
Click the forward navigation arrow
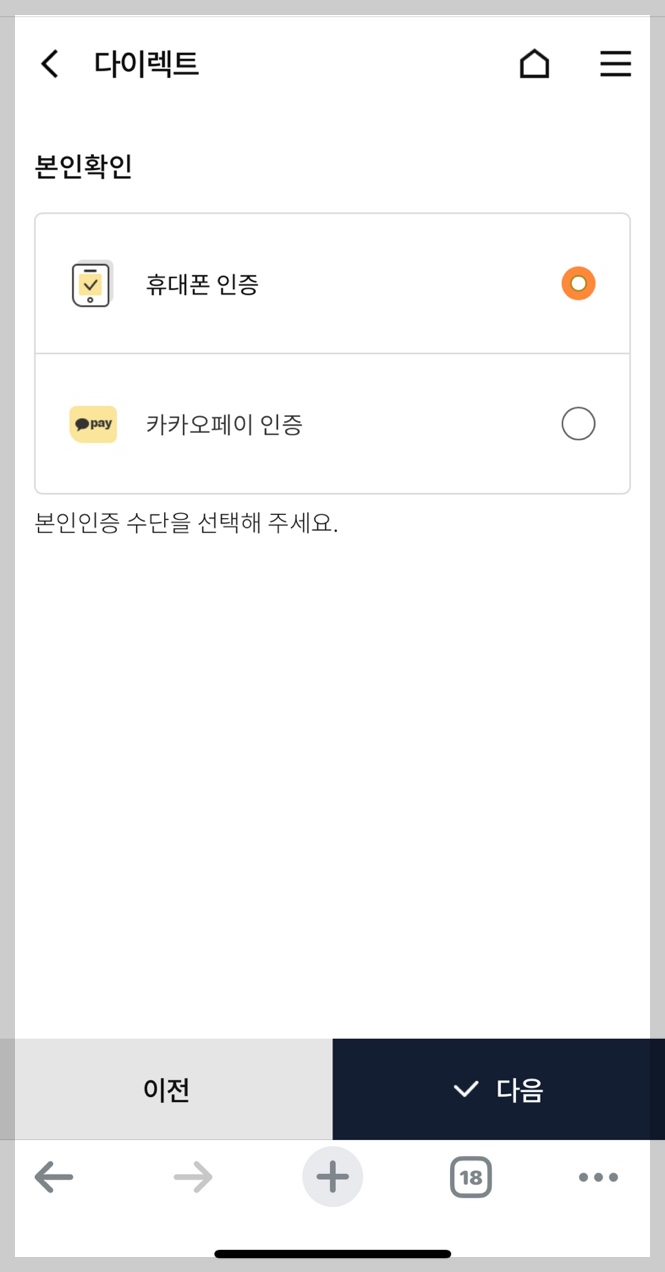[193, 1177]
